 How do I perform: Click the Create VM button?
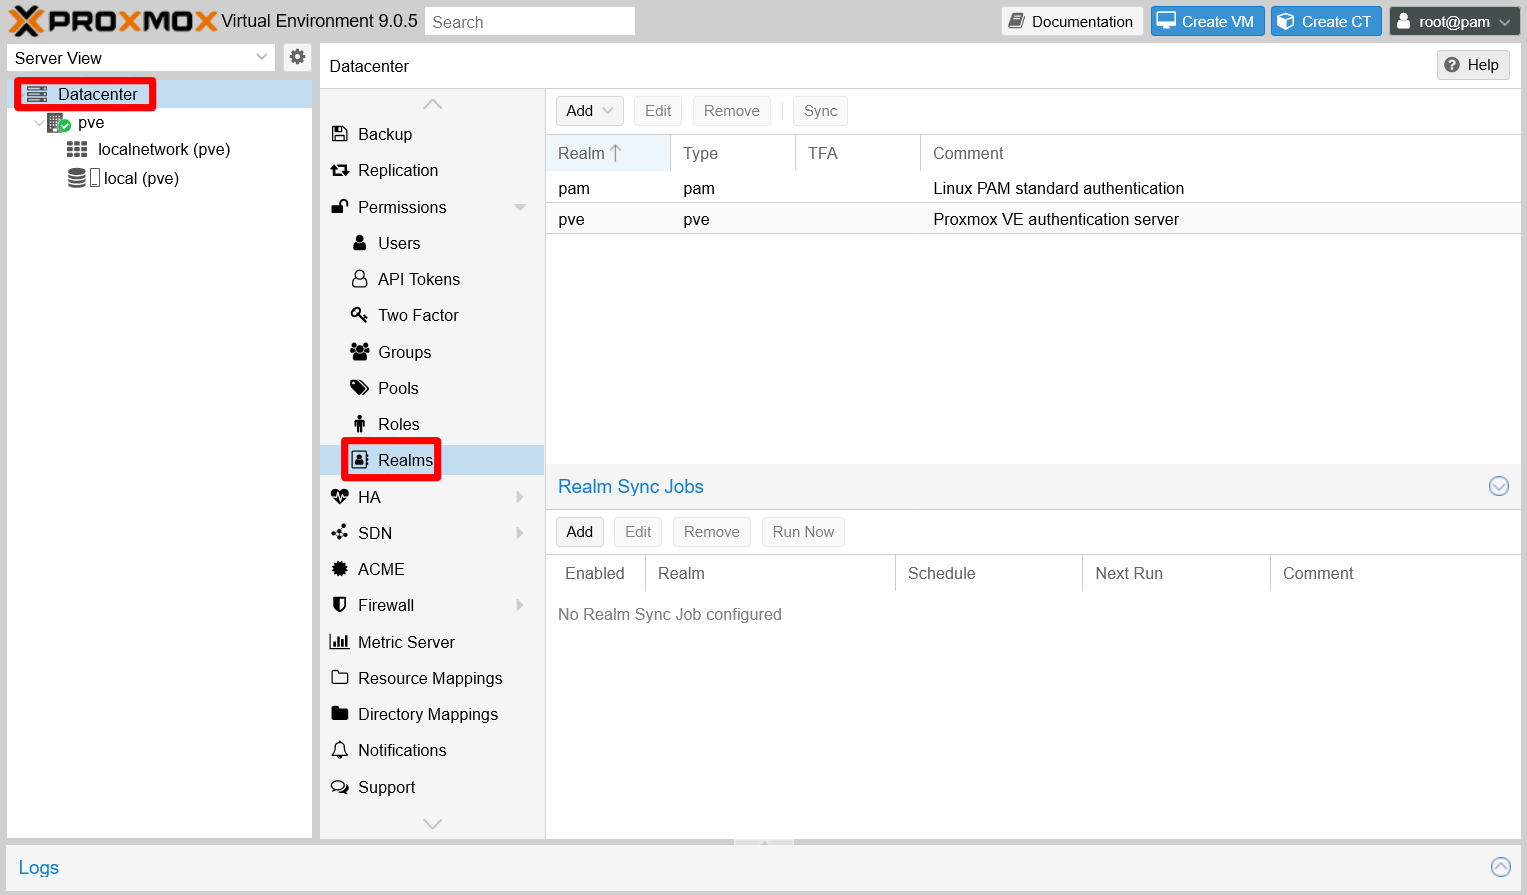click(x=1207, y=20)
